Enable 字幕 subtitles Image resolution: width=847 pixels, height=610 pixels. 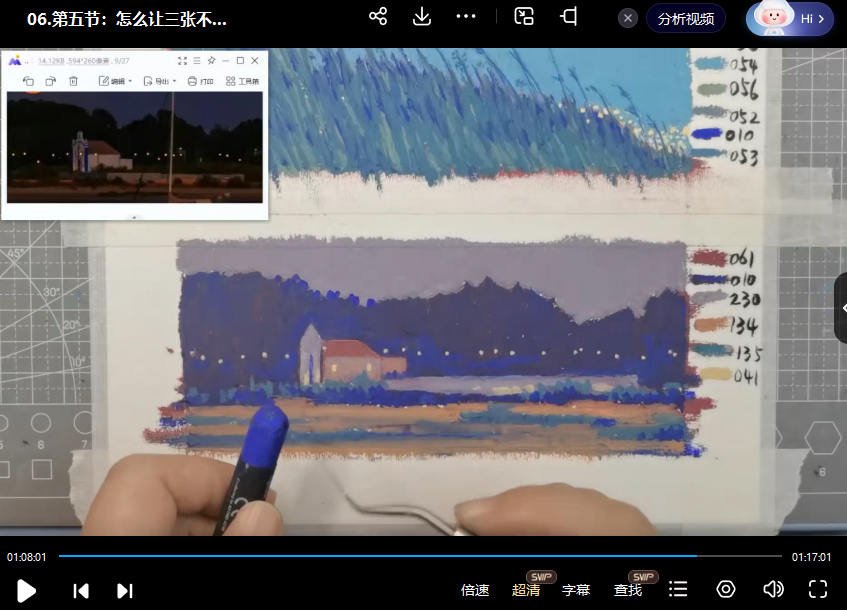(x=576, y=589)
